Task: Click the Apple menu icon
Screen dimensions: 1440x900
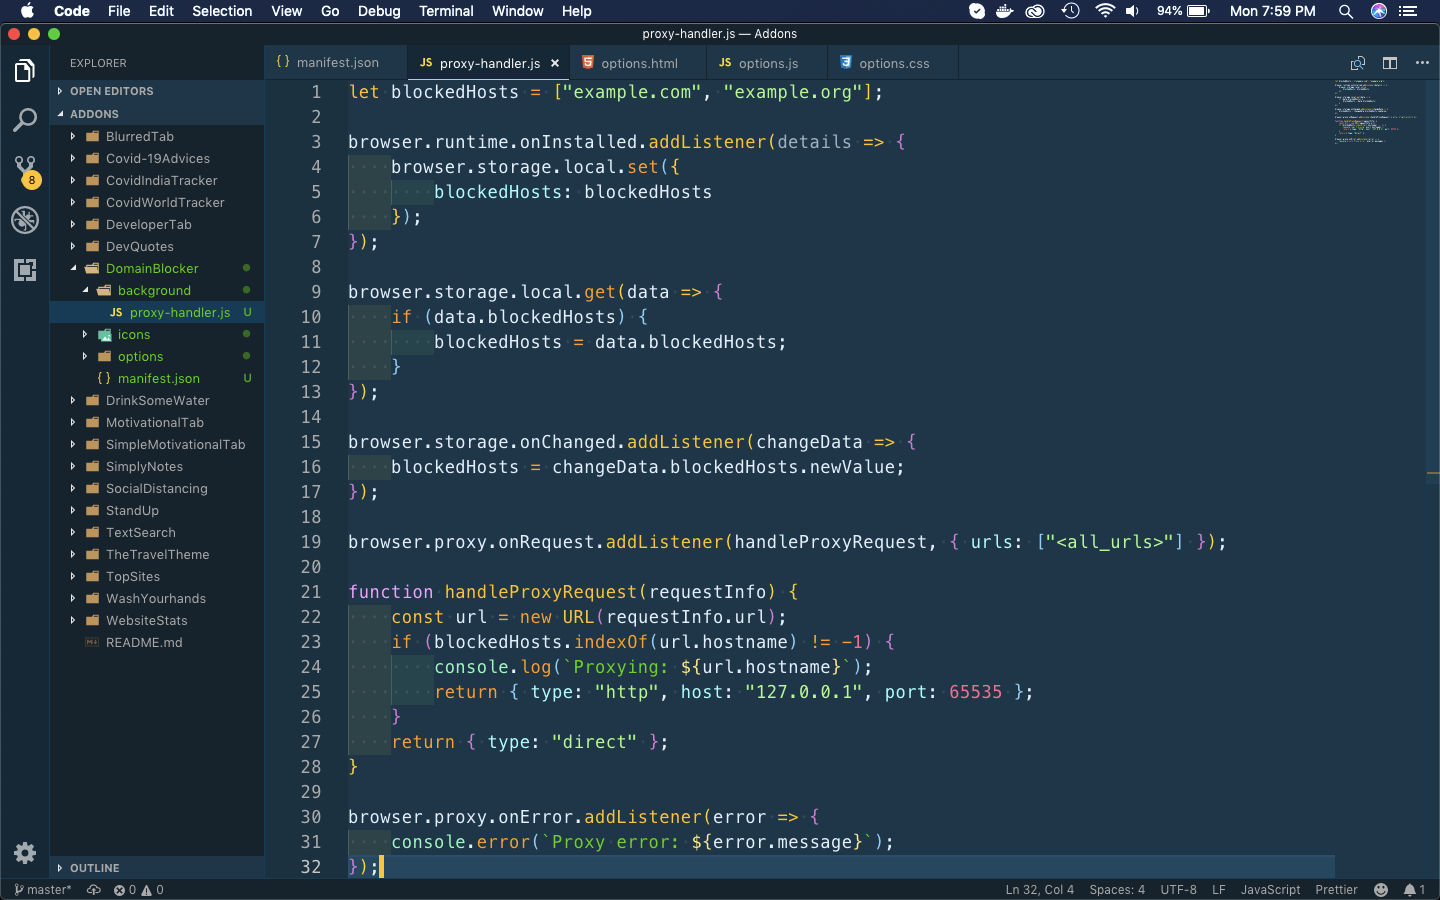Action: (27, 11)
